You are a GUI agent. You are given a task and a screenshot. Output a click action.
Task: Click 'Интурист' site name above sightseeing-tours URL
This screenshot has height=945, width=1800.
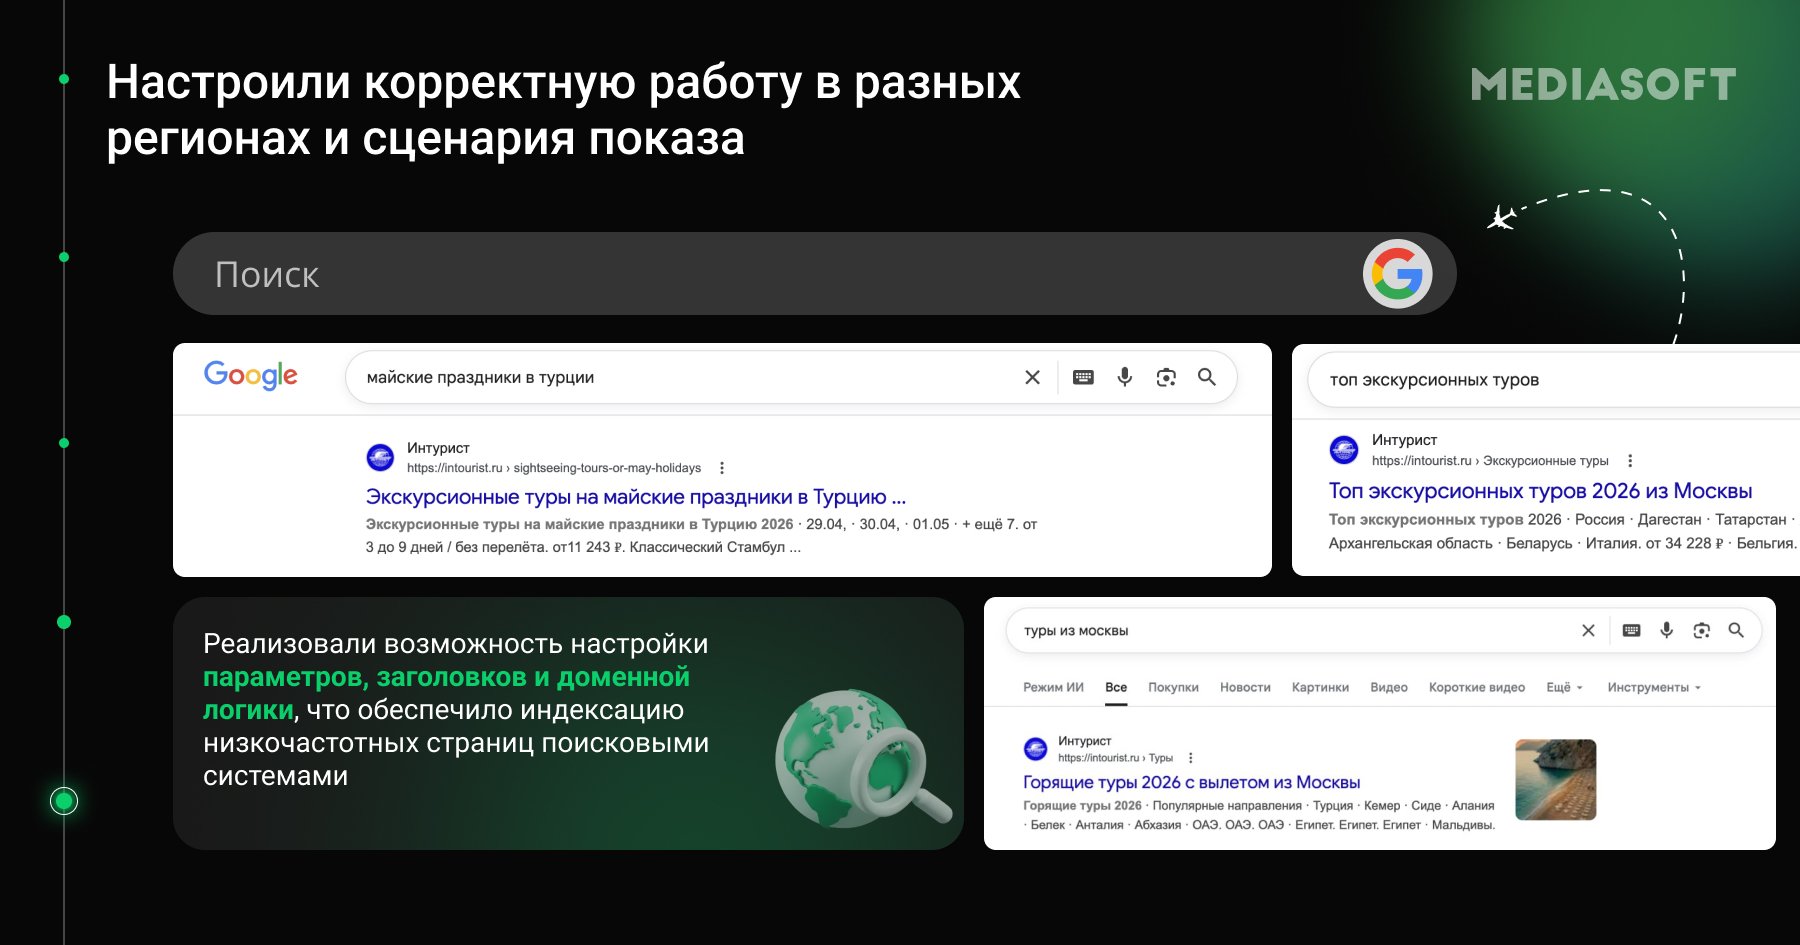pyautogui.click(x=438, y=448)
